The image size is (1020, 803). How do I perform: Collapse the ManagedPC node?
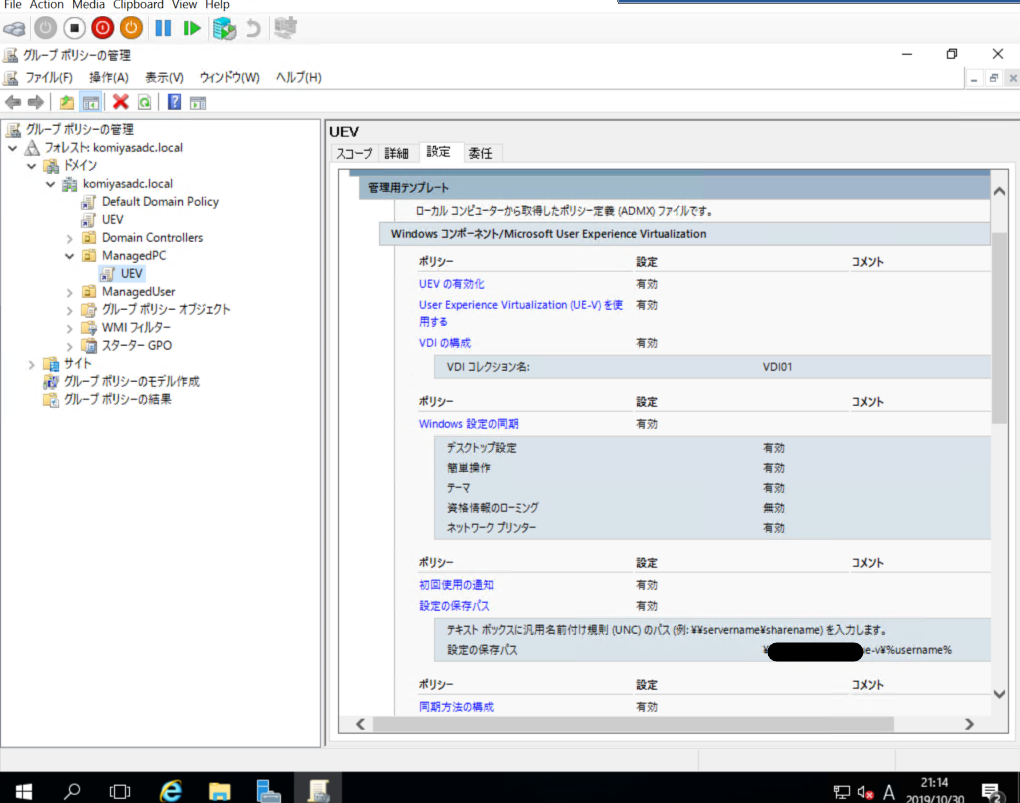click(69, 256)
